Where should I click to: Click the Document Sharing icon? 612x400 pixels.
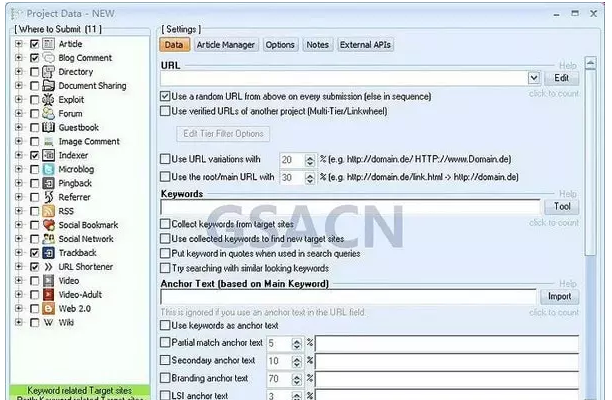click(48, 85)
